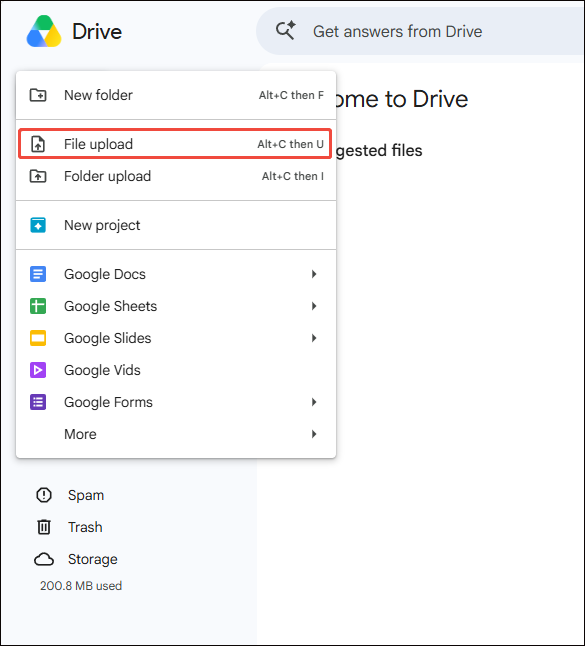
Task: Click the purple Google Vids play icon
Action: 38,370
